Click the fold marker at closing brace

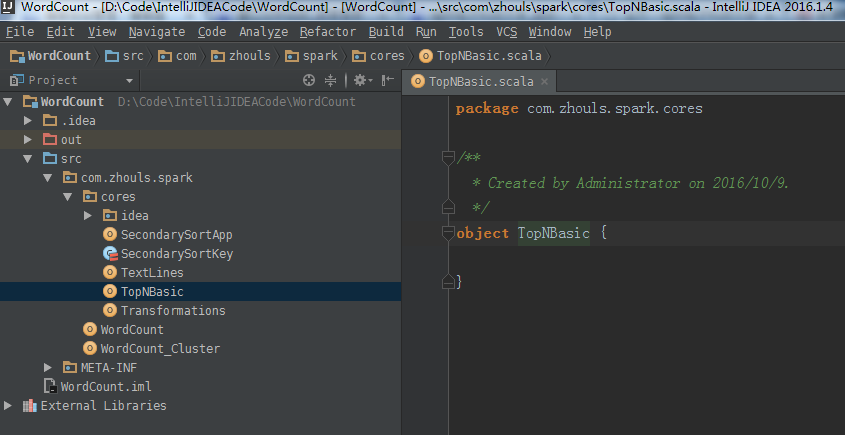448,281
